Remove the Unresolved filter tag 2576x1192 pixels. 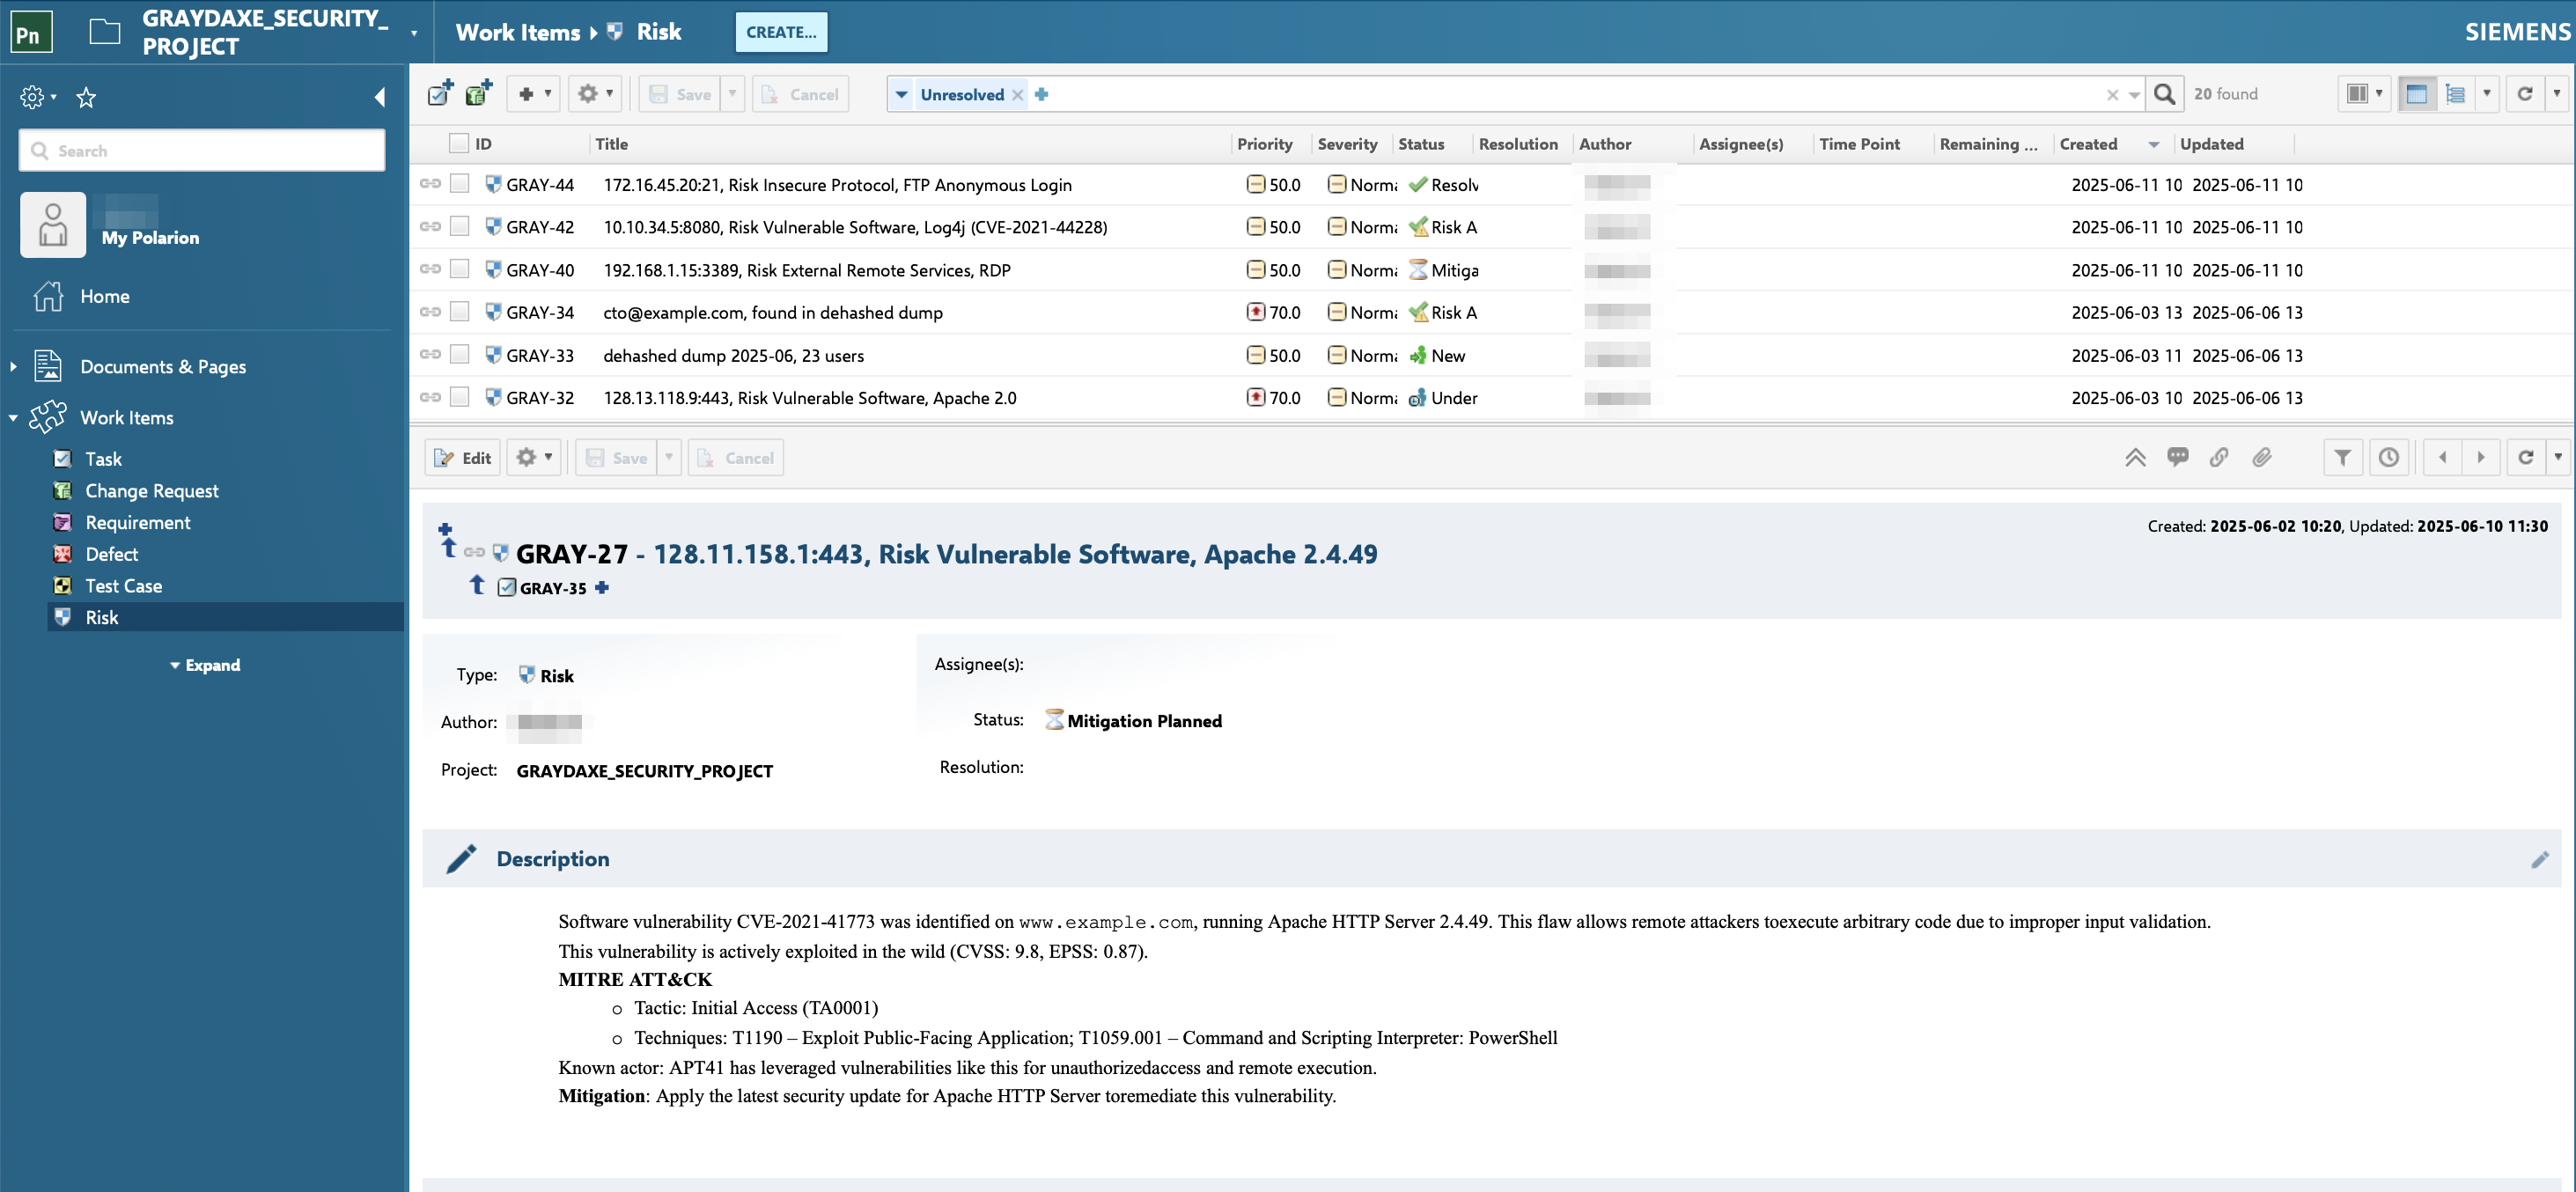(1017, 95)
